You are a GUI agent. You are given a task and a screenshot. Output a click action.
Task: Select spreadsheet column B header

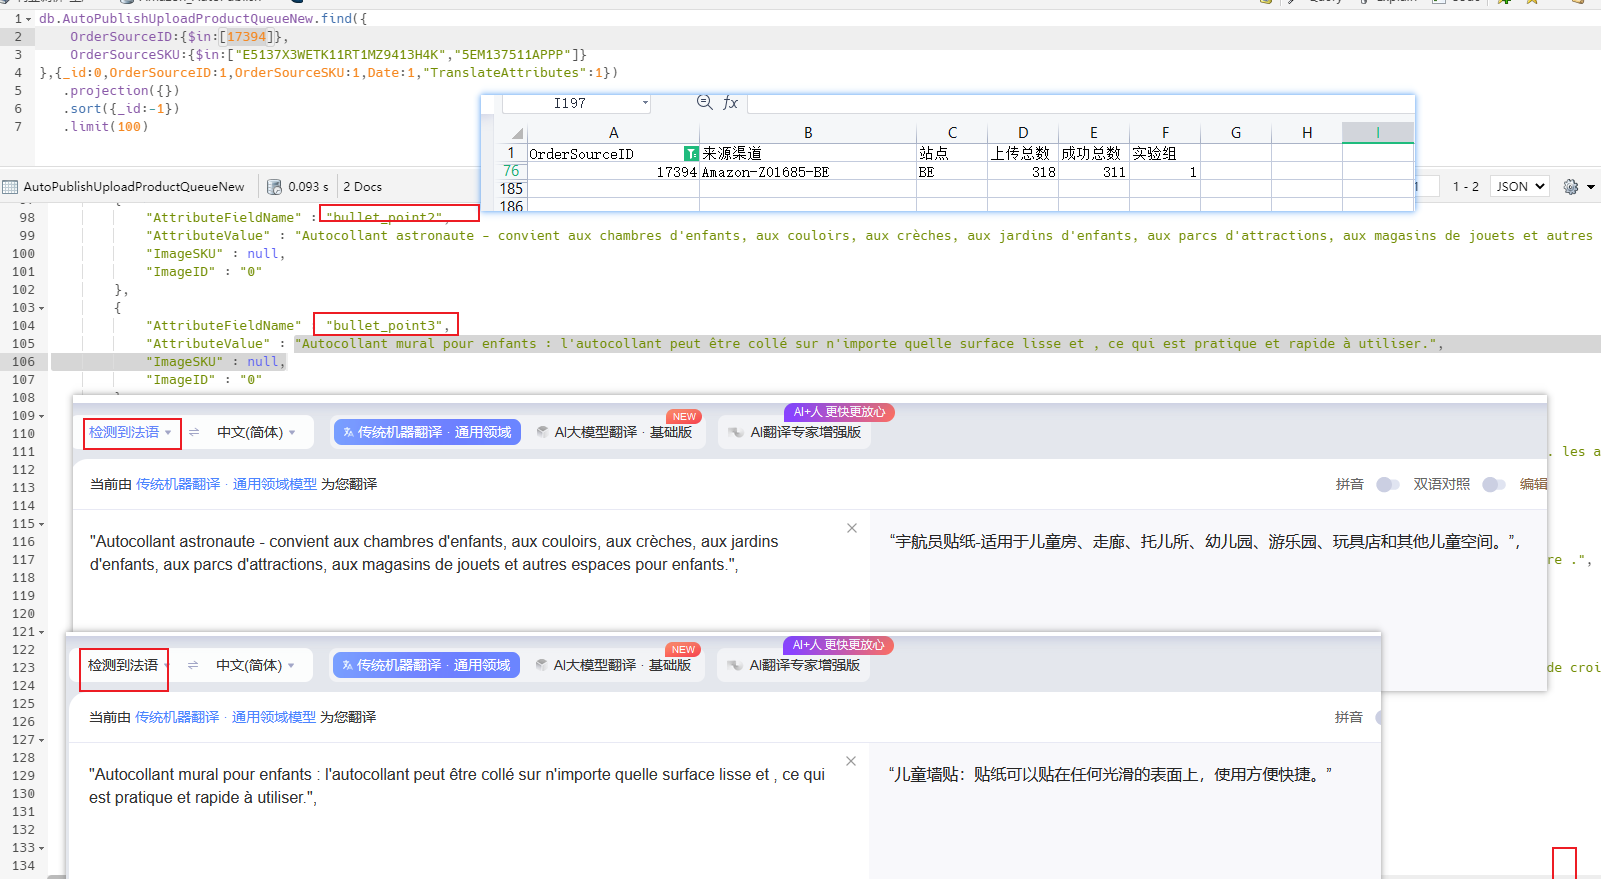[808, 133]
